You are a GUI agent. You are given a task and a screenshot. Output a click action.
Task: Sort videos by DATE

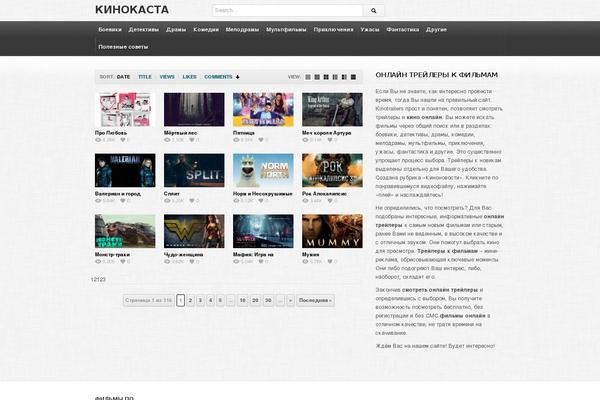click(123, 77)
